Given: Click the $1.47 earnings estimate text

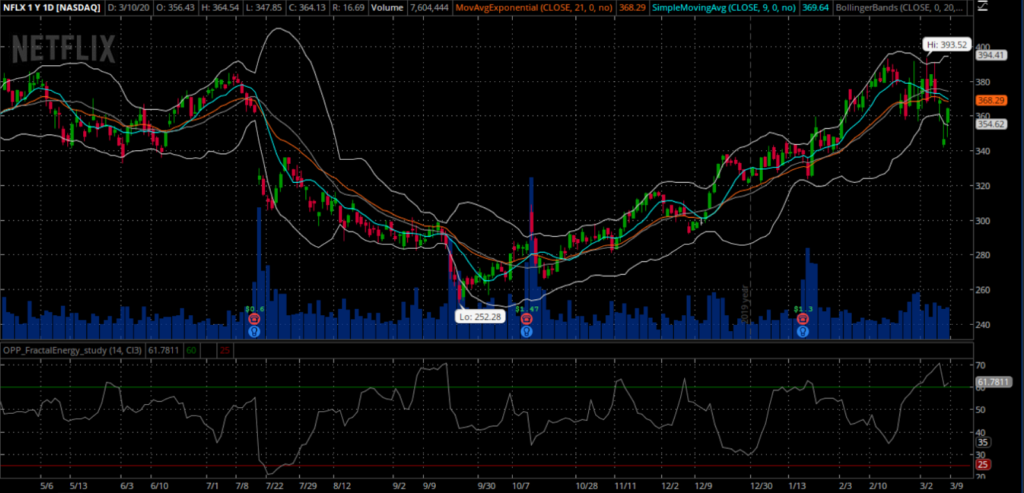Looking at the screenshot, I should pos(526,309).
